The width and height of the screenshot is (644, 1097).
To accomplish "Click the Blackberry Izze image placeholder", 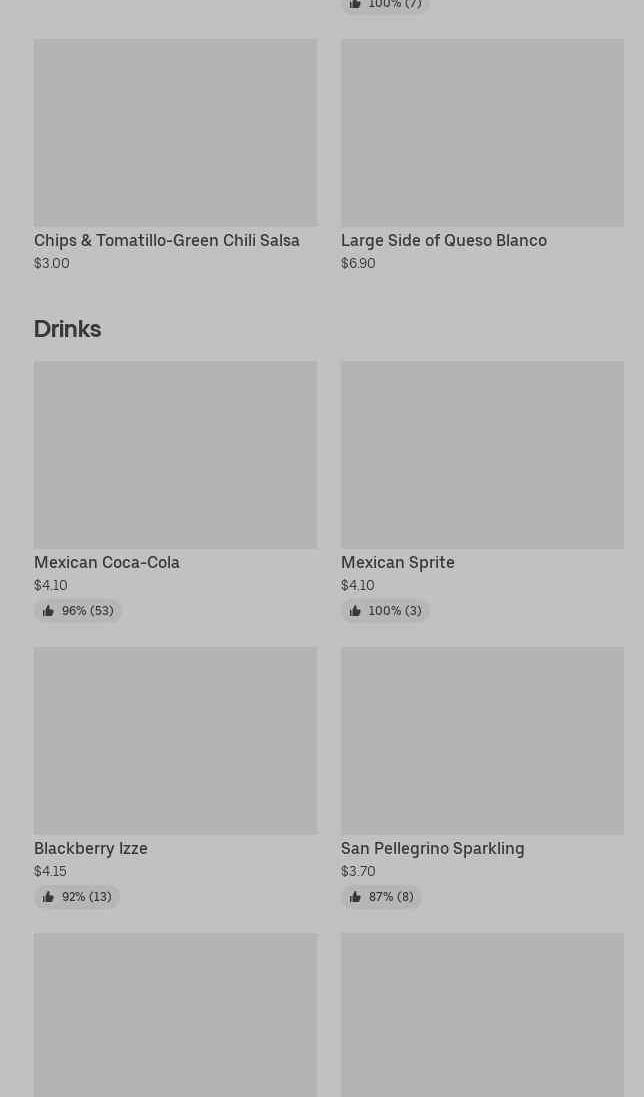I will pyautogui.click(x=175, y=740).
